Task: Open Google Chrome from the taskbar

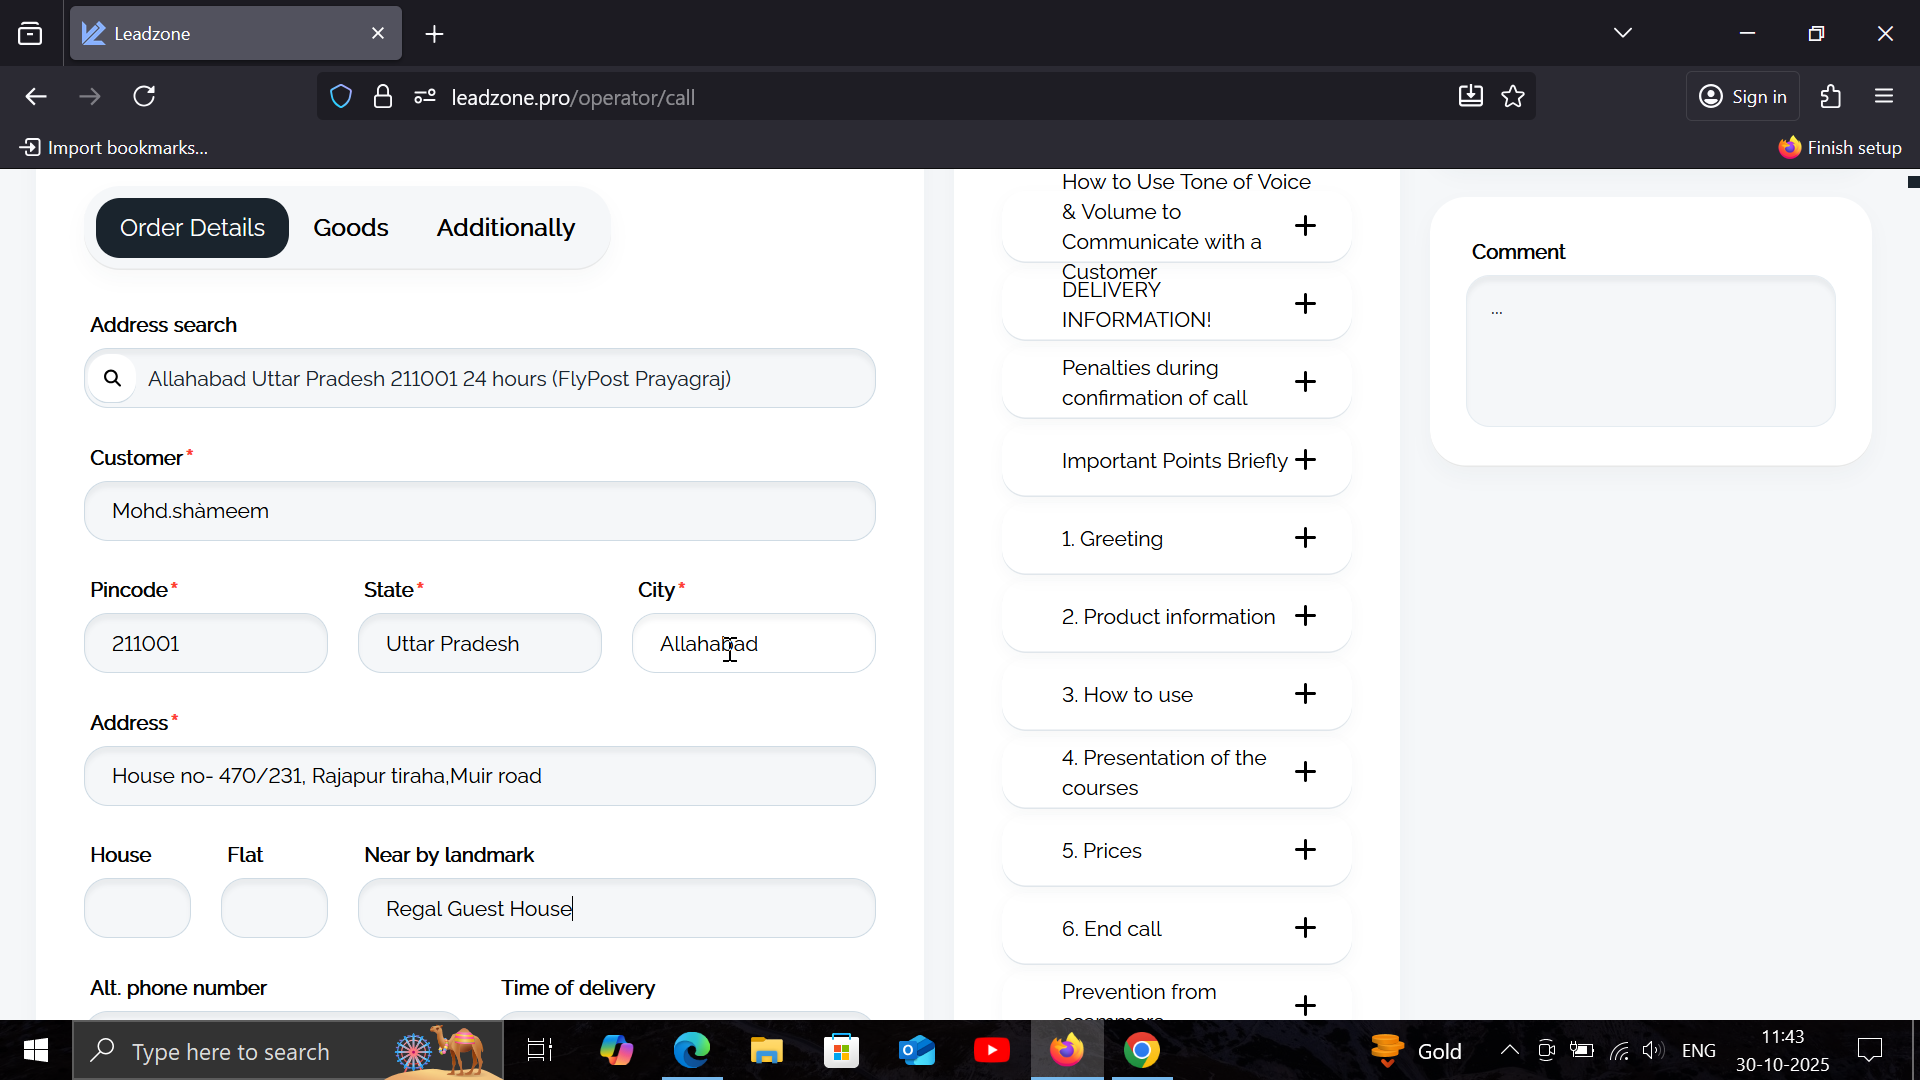Action: pos(1141,1050)
